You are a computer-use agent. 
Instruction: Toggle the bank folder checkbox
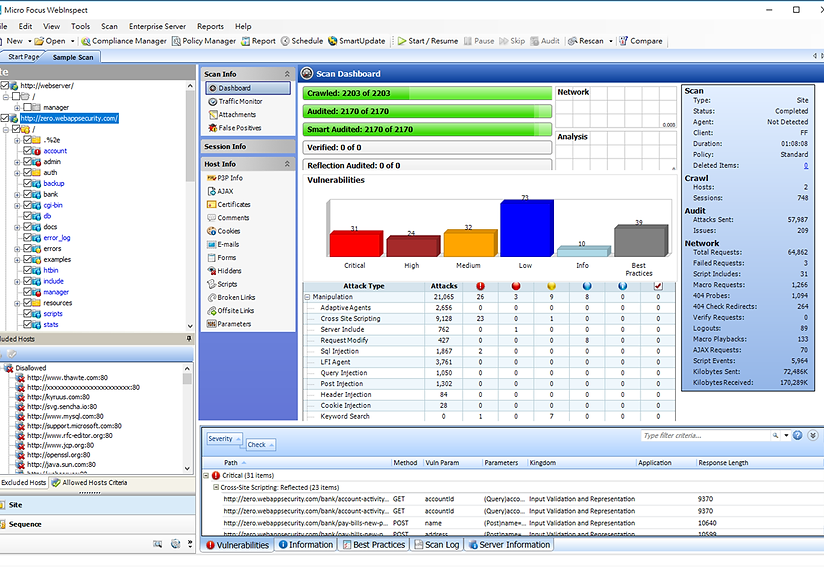click(x=27, y=194)
